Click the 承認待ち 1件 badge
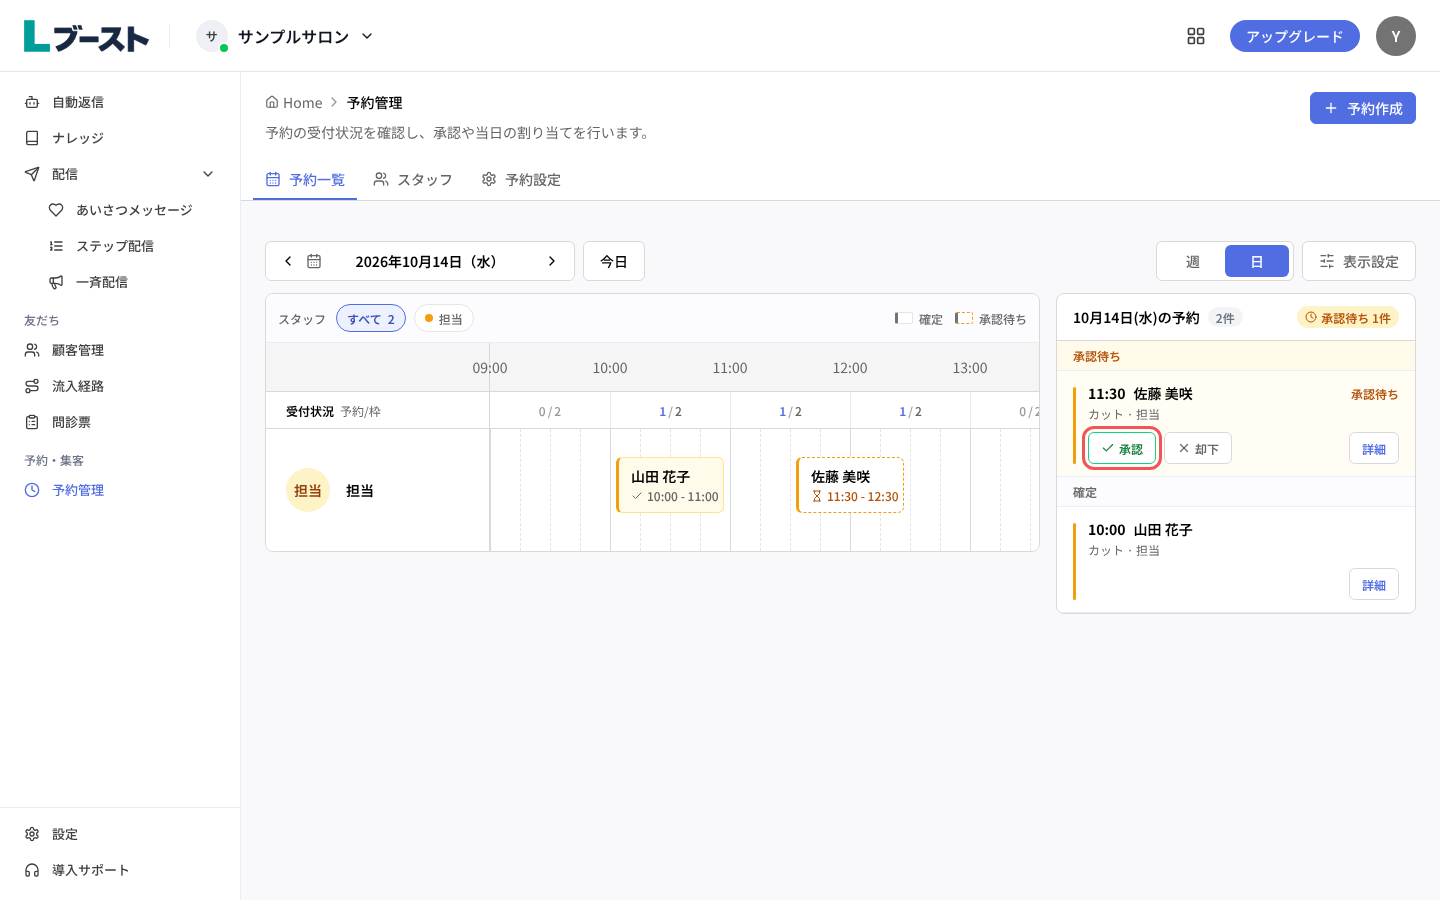This screenshot has width=1440, height=900. coord(1348,318)
